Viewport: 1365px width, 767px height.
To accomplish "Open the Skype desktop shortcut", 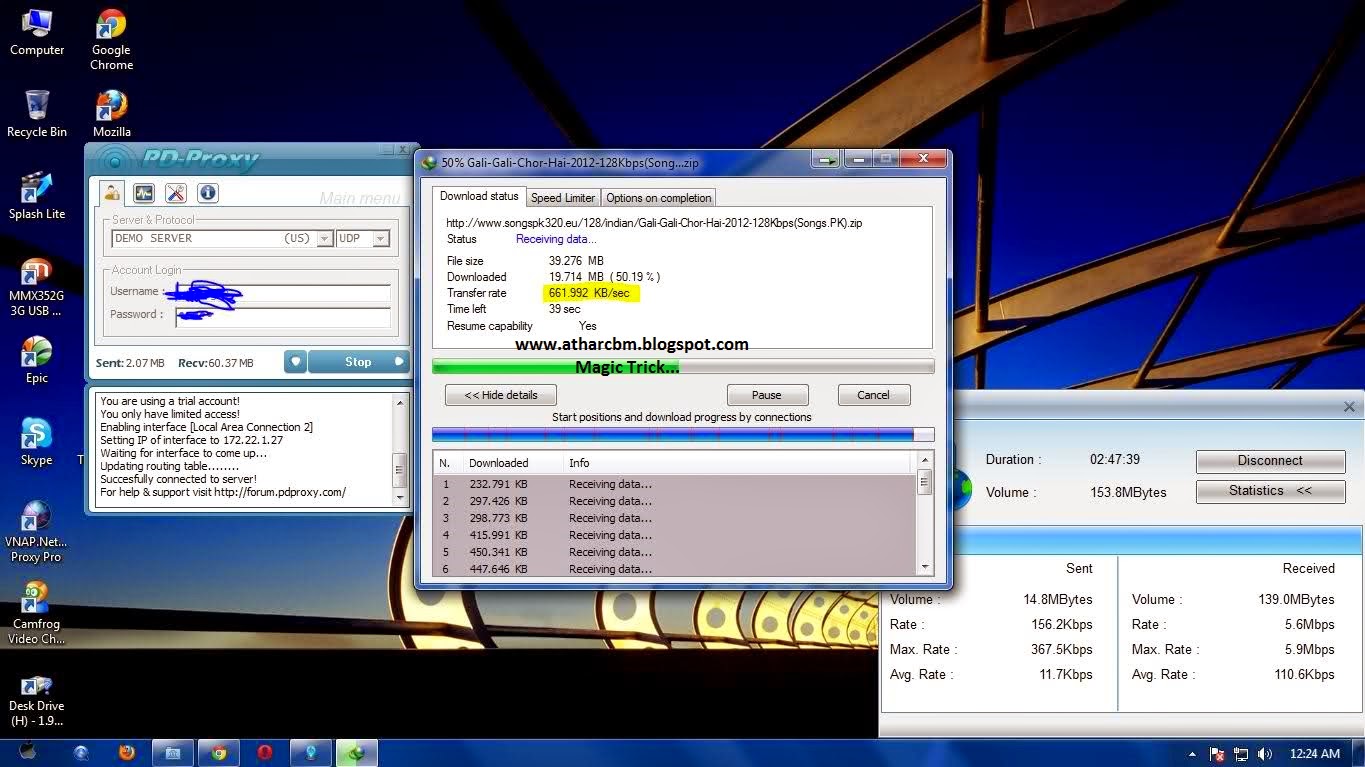I will pos(37,442).
